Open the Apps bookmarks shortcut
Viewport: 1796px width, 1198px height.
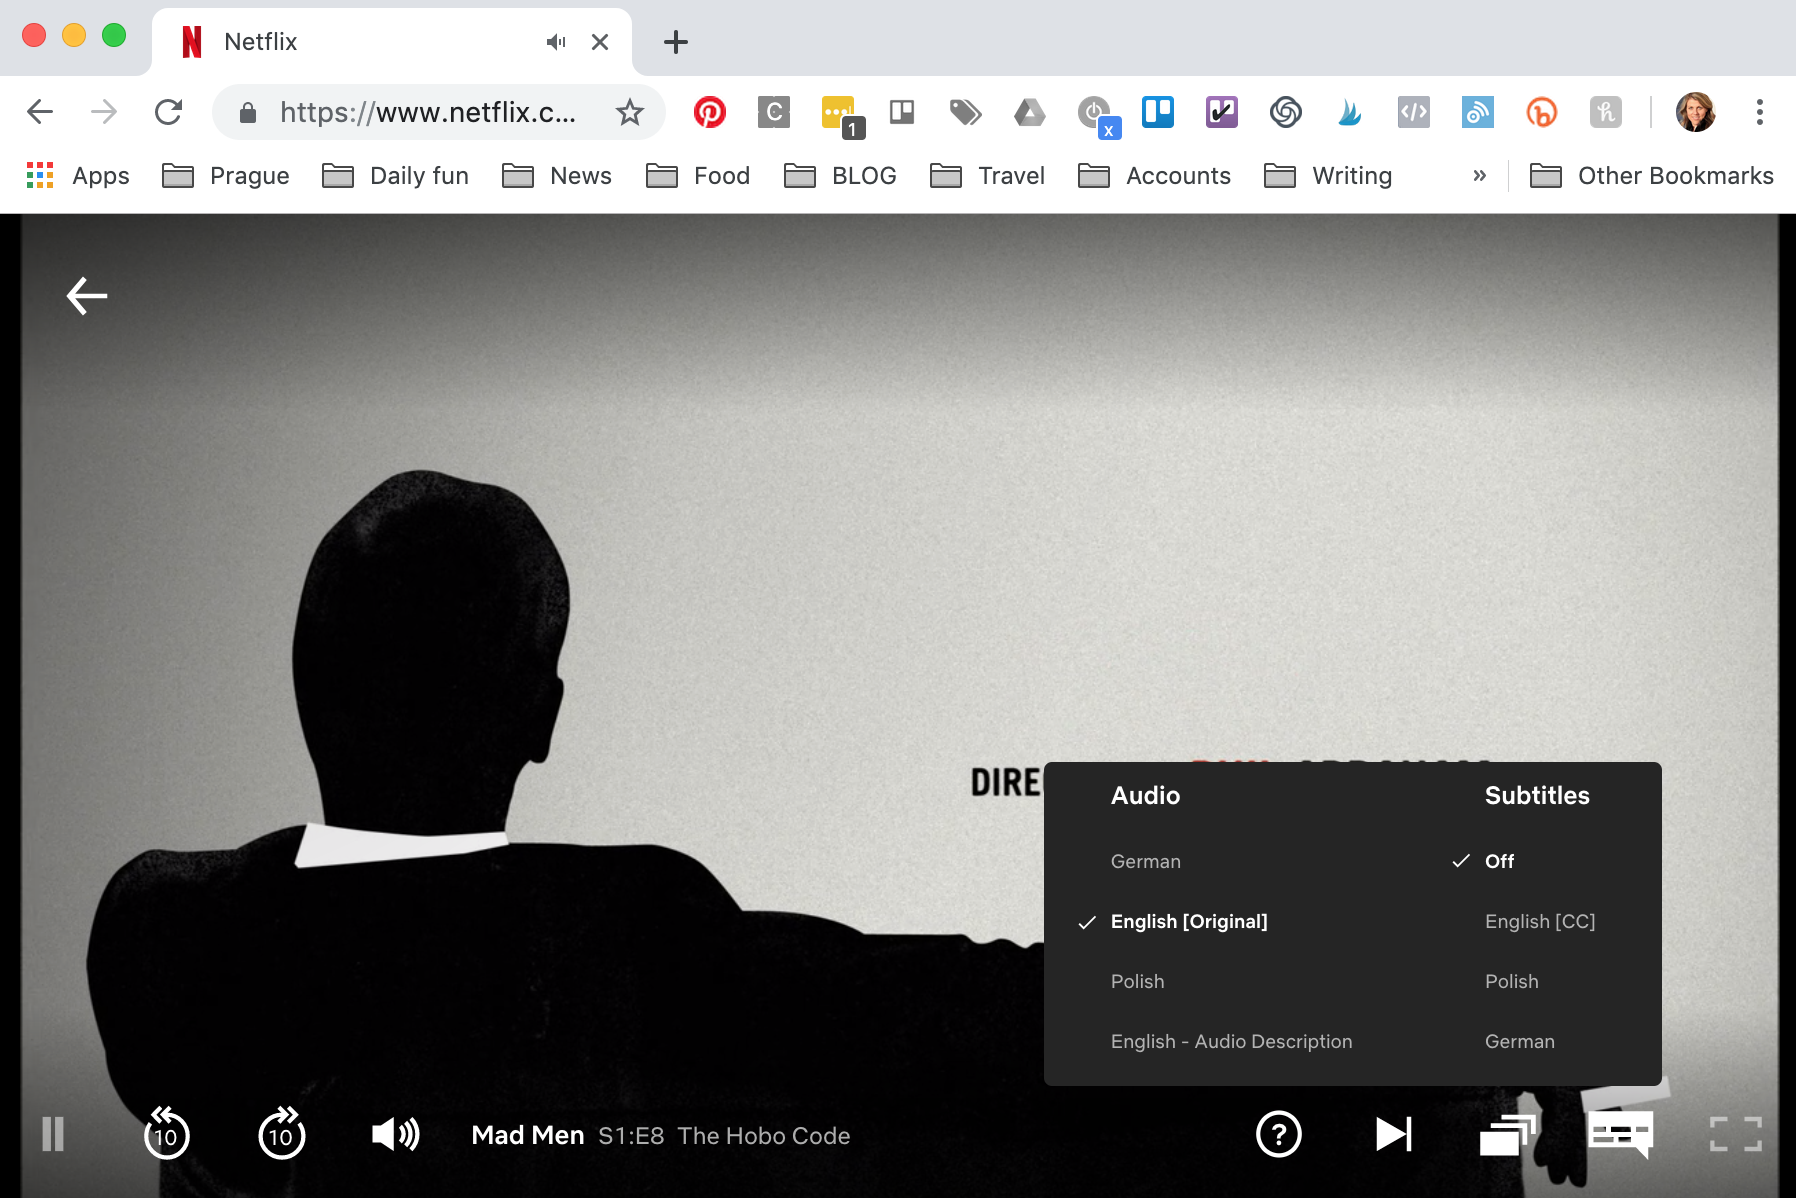click(x=77, y=176)
